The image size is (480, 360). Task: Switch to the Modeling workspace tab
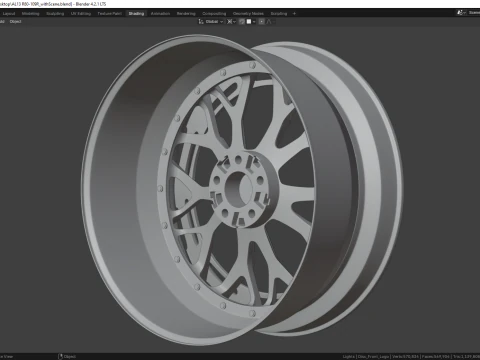(31, 14)
